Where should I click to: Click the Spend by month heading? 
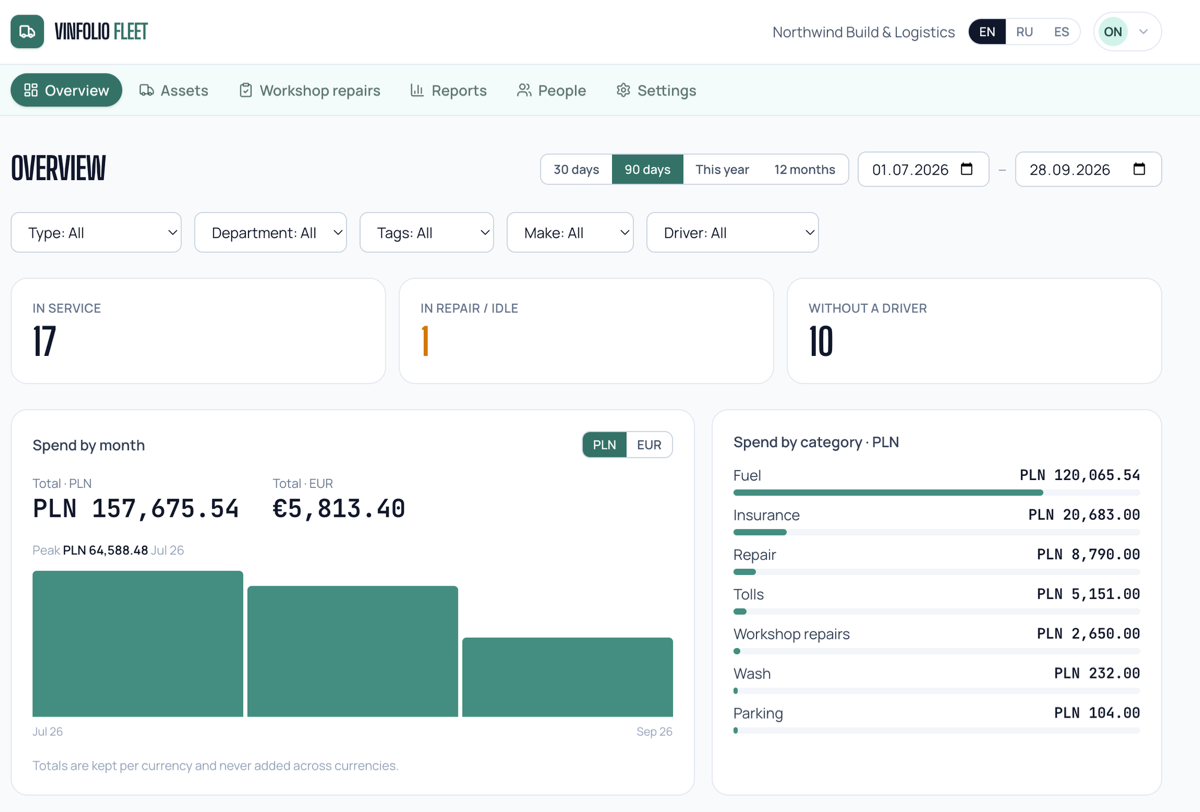tap(89, 445)
